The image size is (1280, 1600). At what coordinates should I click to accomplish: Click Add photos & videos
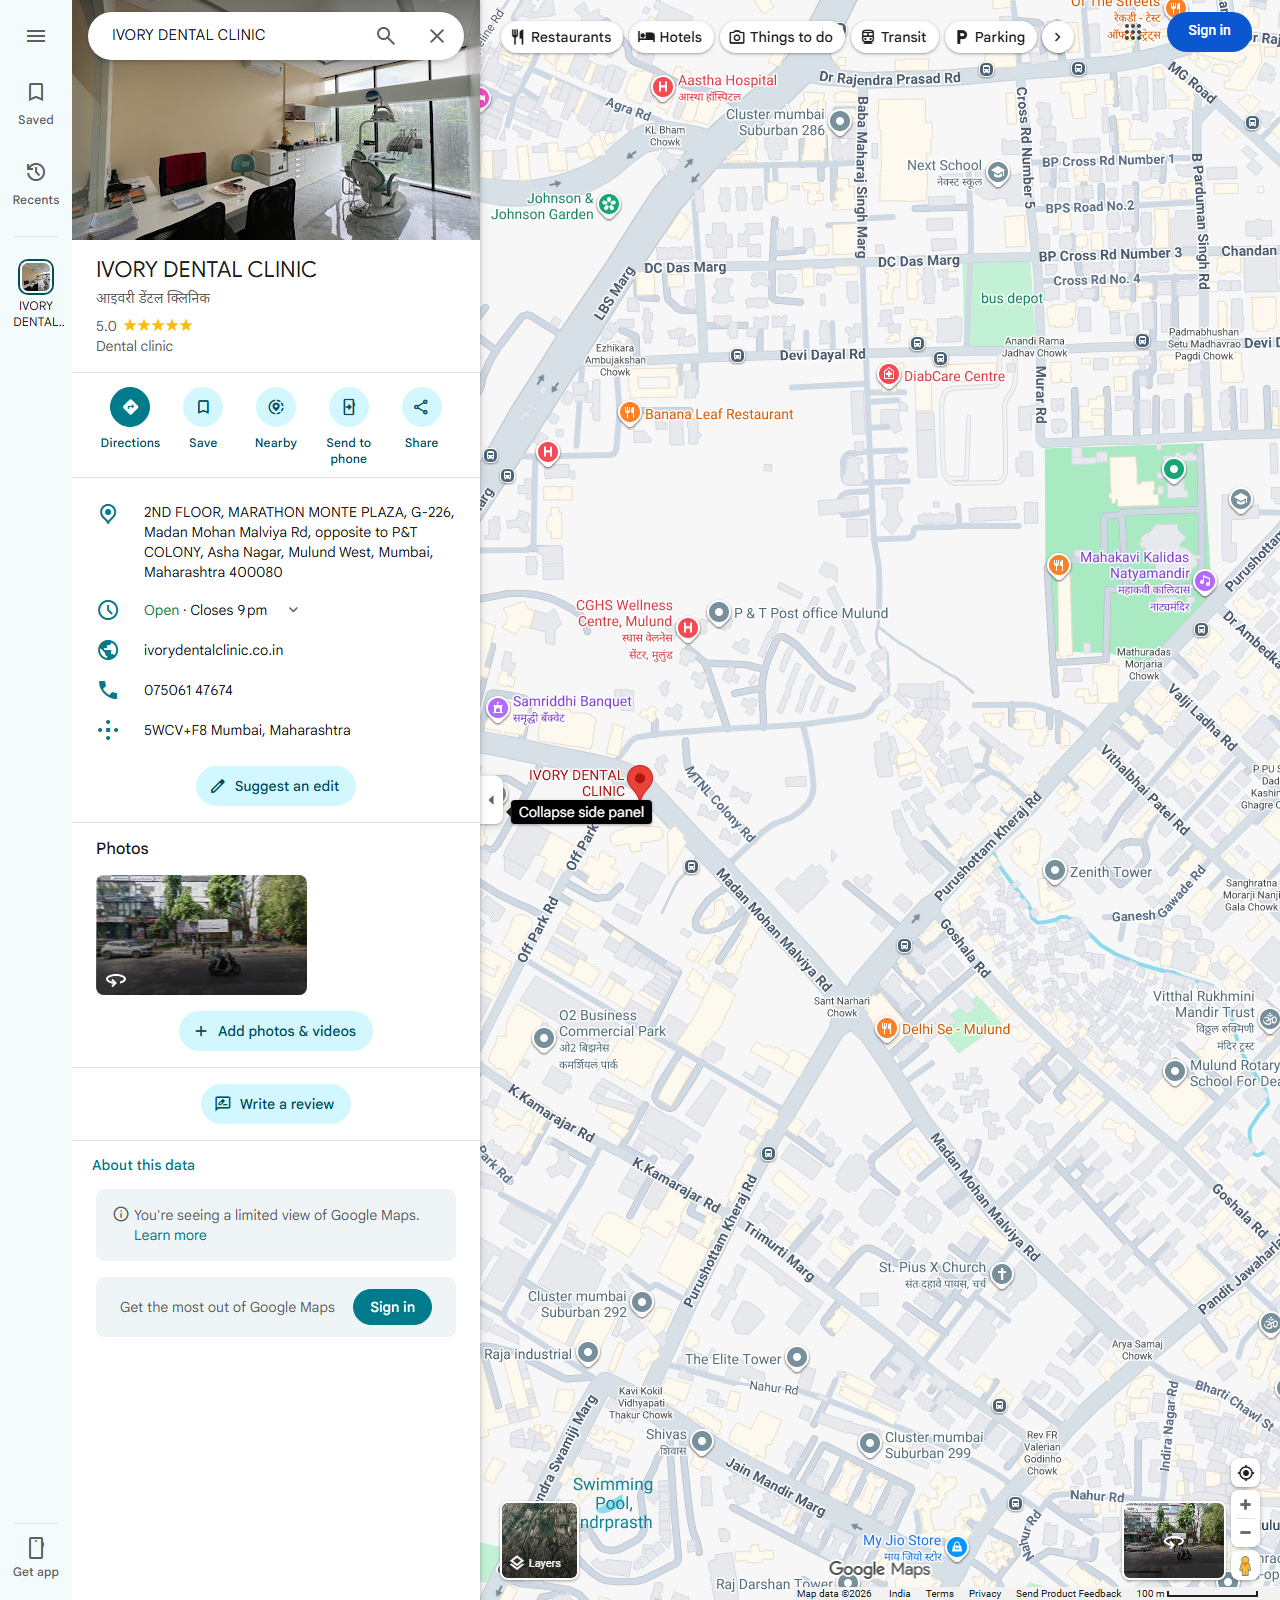(276, 1031)
